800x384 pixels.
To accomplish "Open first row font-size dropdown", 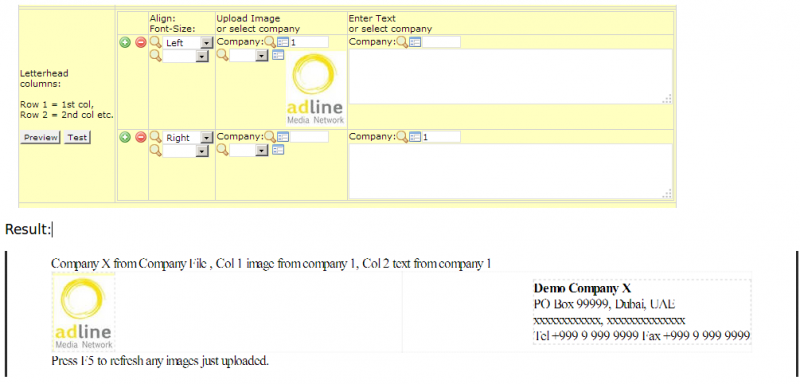I will (x=186, y=56).
